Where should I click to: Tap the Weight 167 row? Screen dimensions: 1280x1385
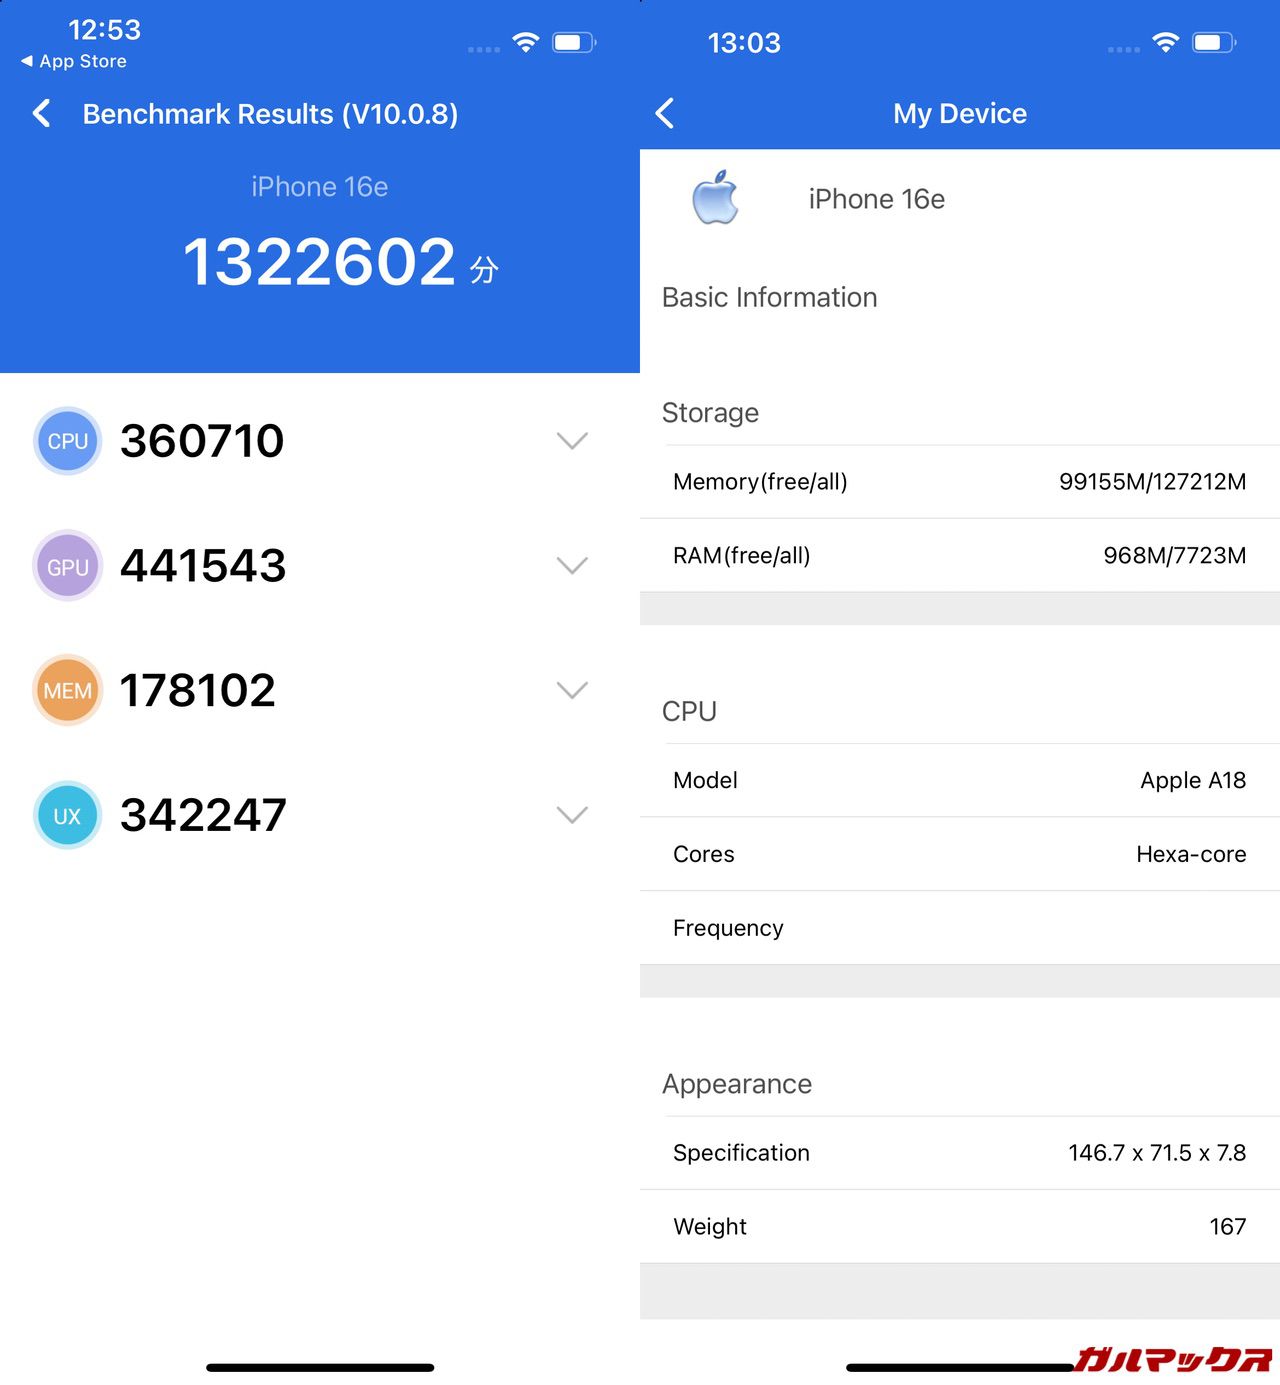pyautogui.click(x=959, y=1227)
